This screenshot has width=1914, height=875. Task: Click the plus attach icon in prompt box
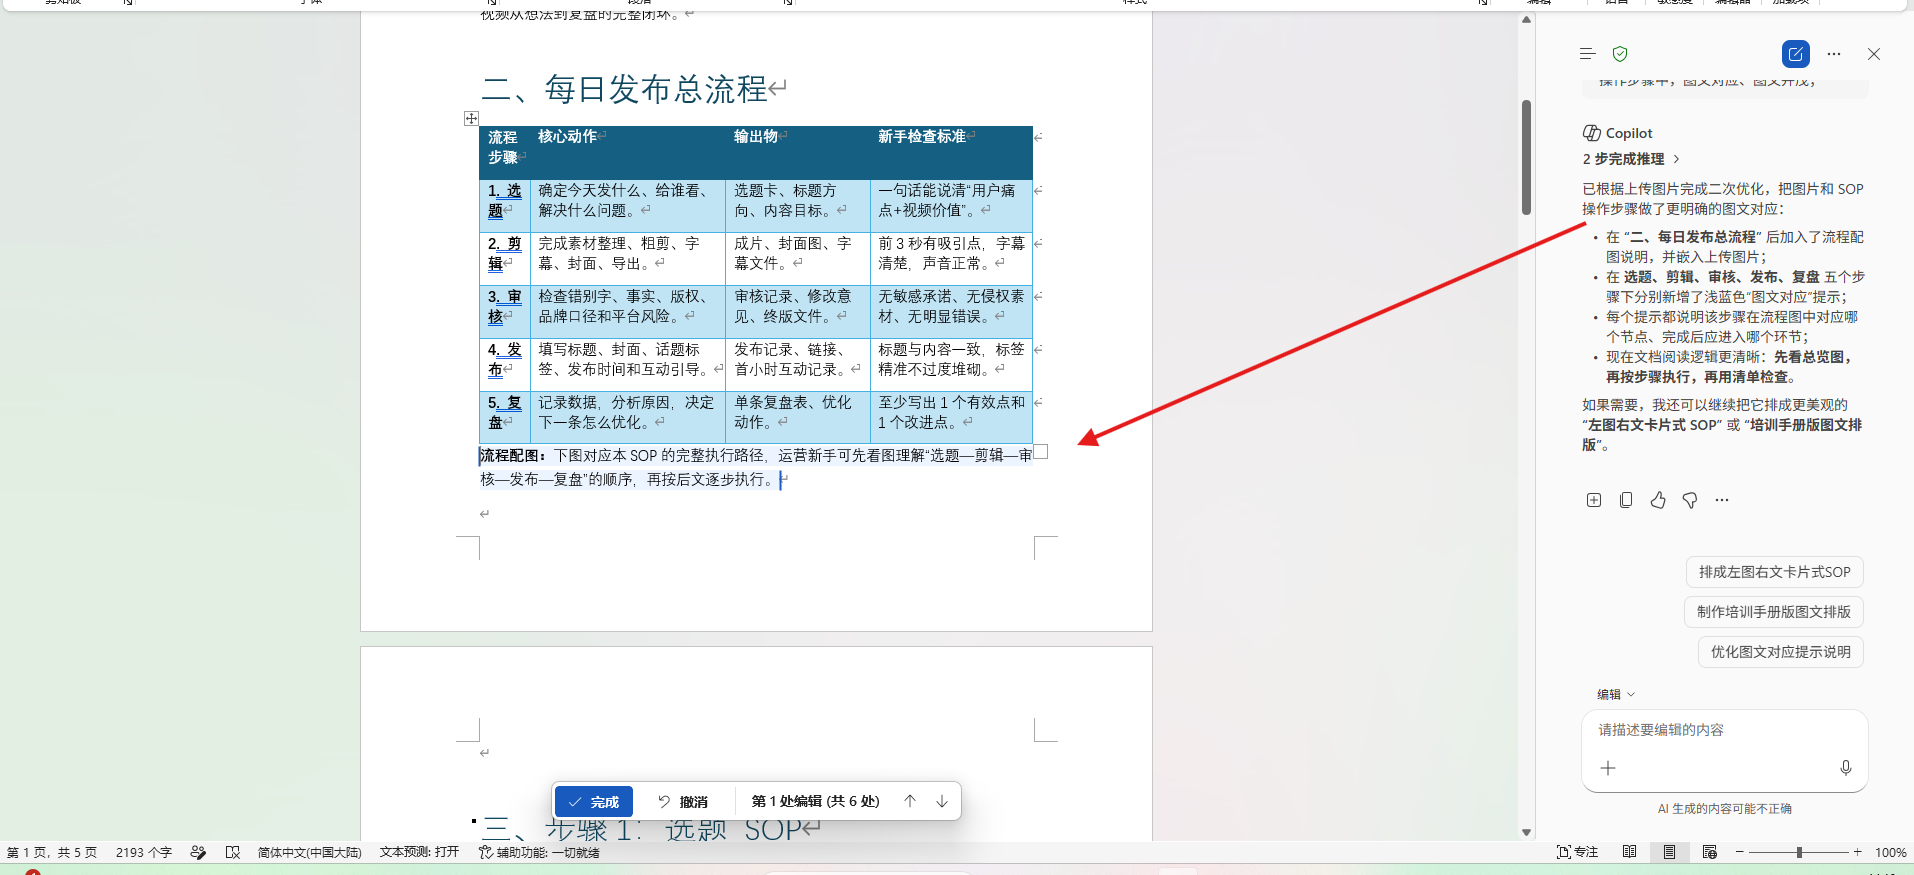1608,768
